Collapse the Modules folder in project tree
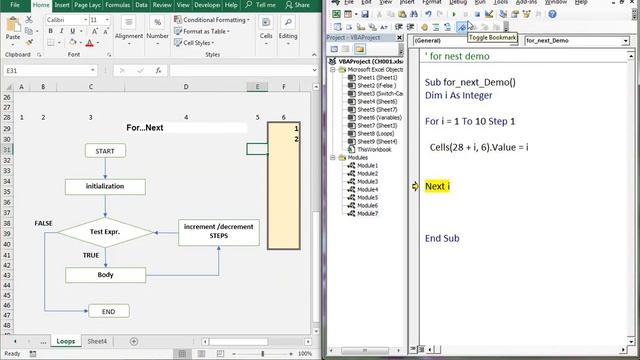The width and height of the screenshot is (640, 360). 333,158
